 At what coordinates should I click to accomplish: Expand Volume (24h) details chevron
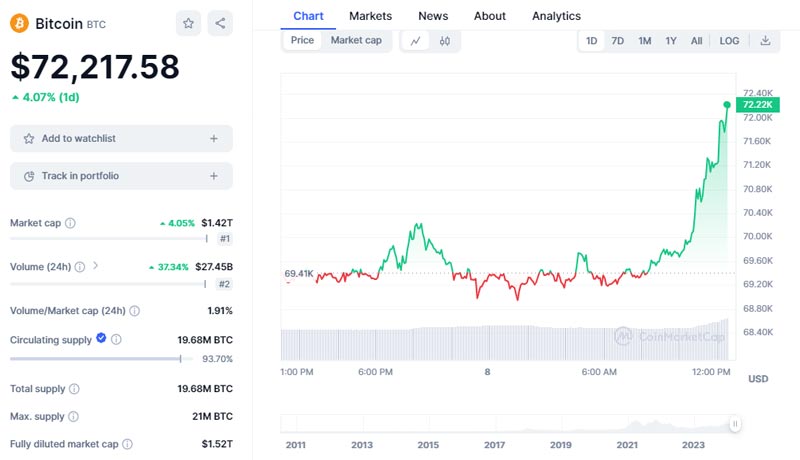[95, 266]
